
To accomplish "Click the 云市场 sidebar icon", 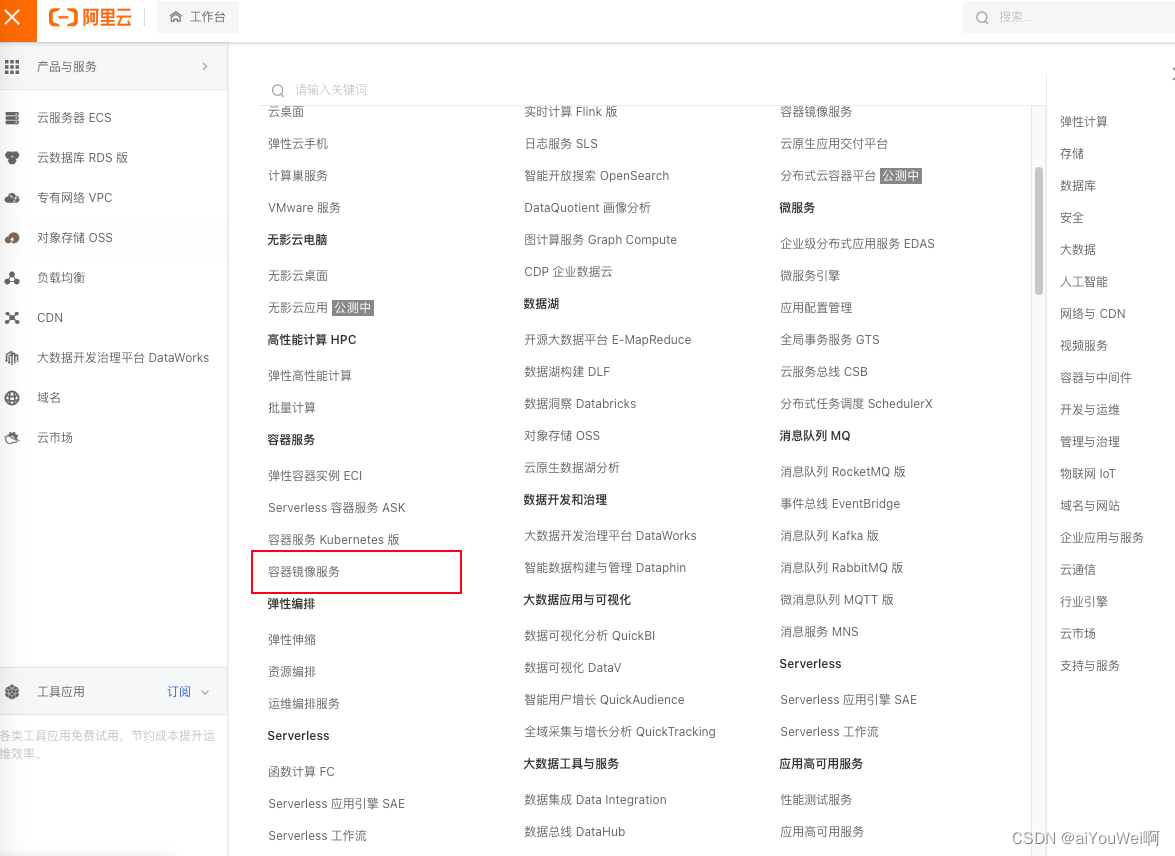I will tap(12, 438).
